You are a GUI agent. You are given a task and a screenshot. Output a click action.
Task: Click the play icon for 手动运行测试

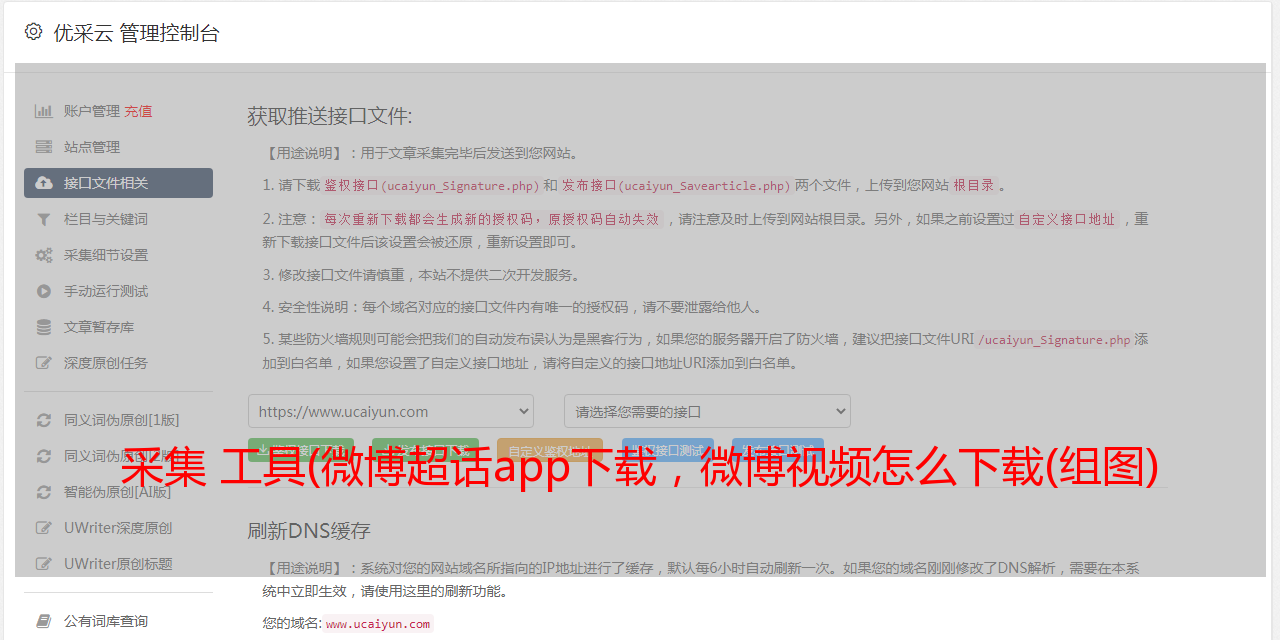(44, 291)
